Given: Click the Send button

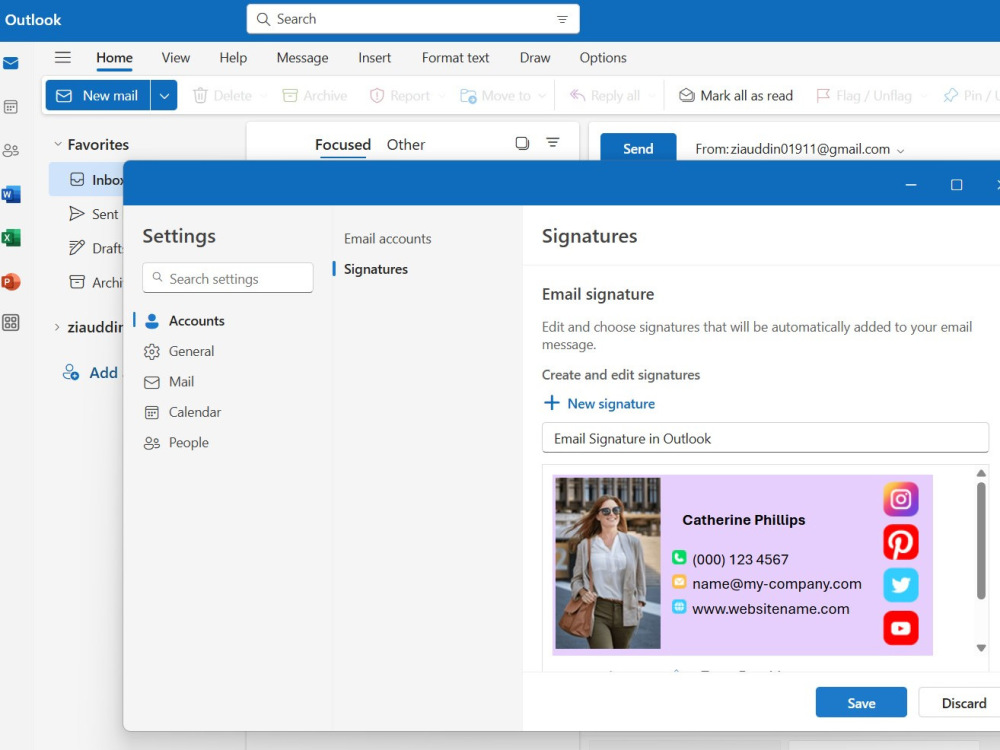Looking at the screenshot, I should [638, 148].
